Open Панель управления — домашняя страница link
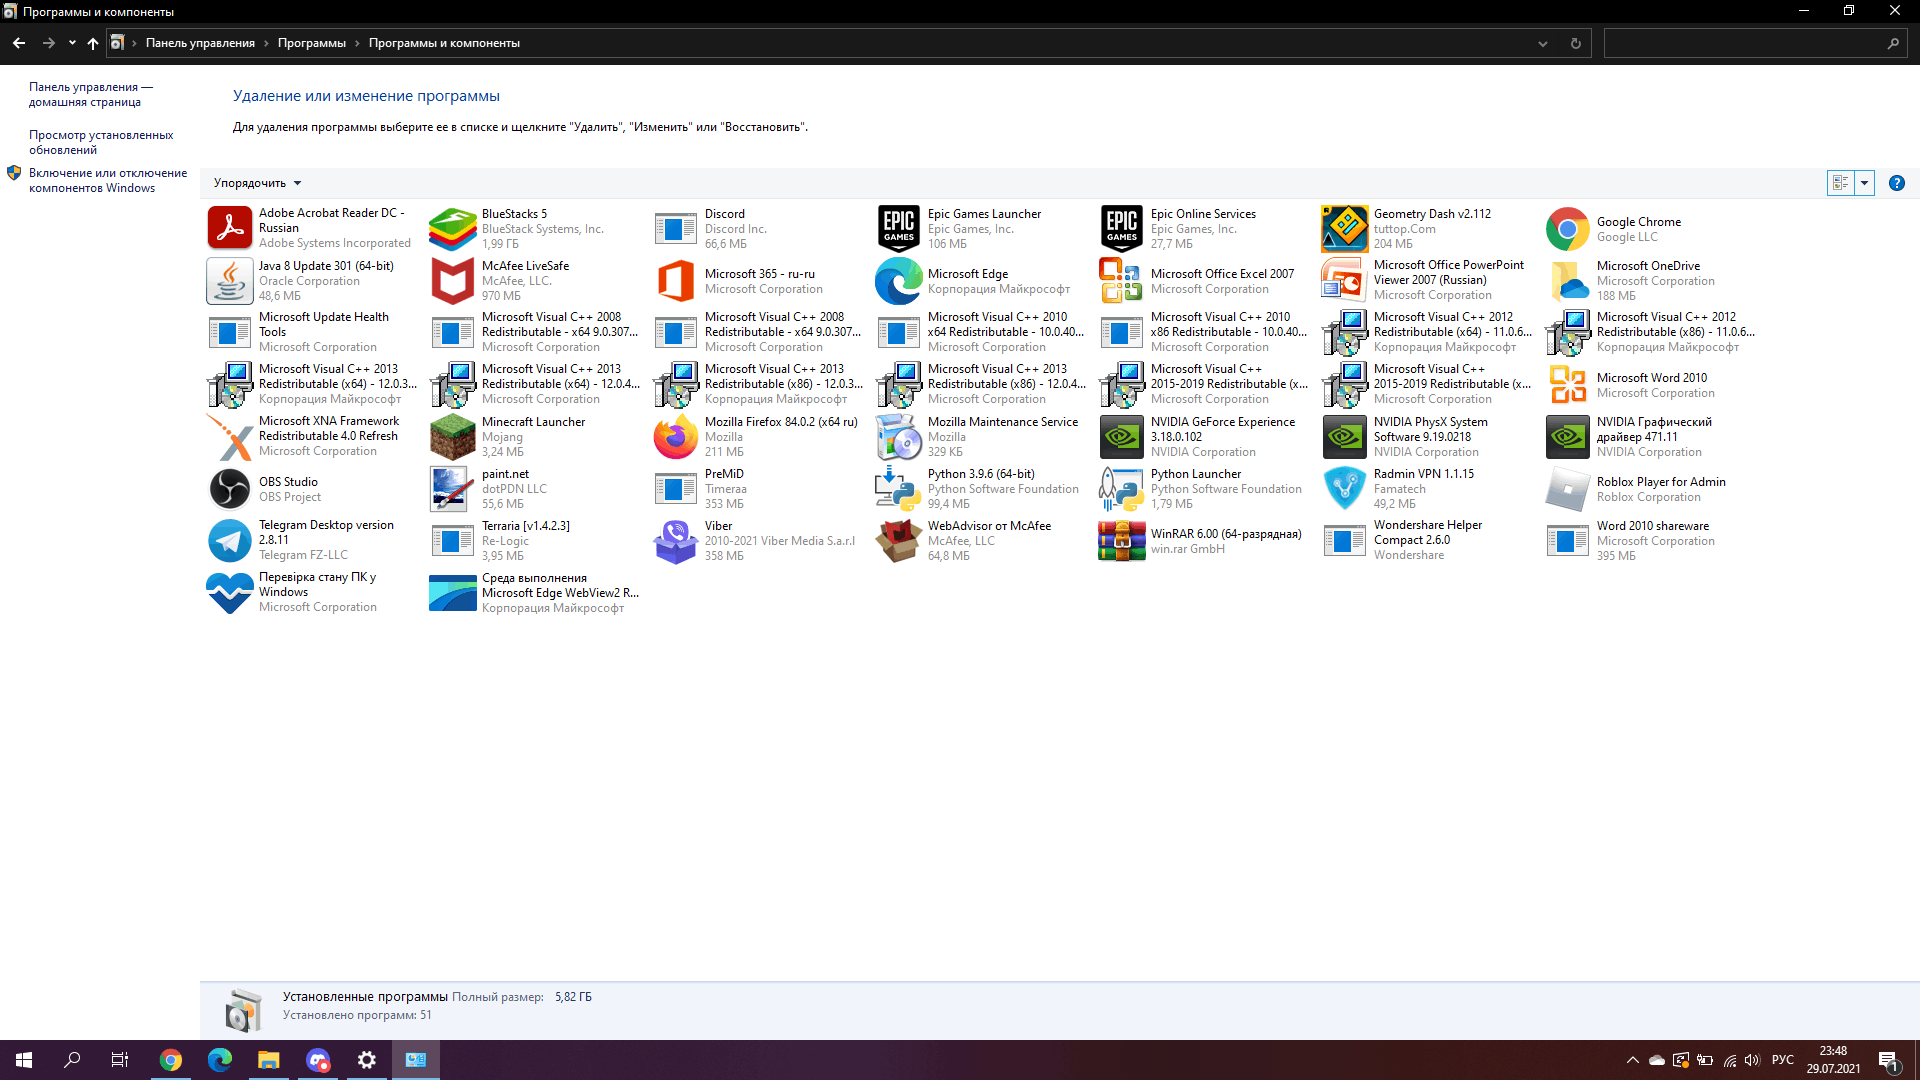The width and height of the screenshot is (1920, 1080). (x=91, y=94)
